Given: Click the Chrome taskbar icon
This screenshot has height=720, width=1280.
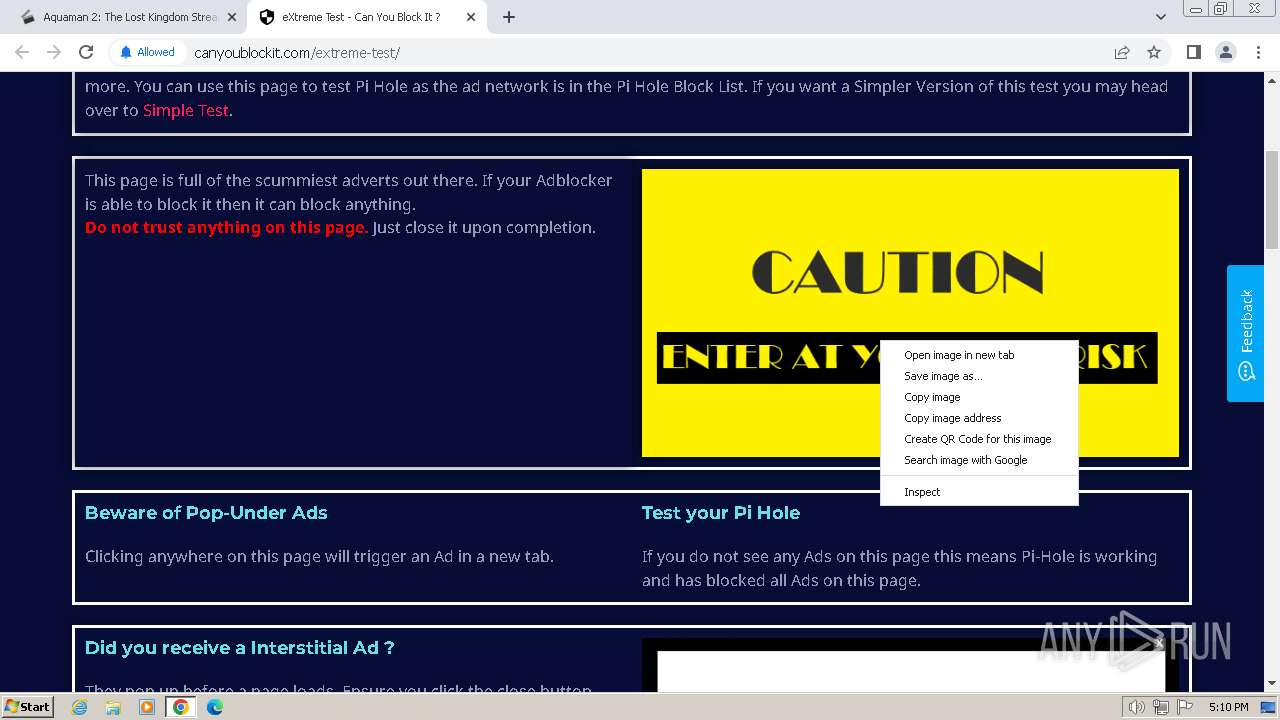Looking at the screenshot, I should click(x=181, y=707).
